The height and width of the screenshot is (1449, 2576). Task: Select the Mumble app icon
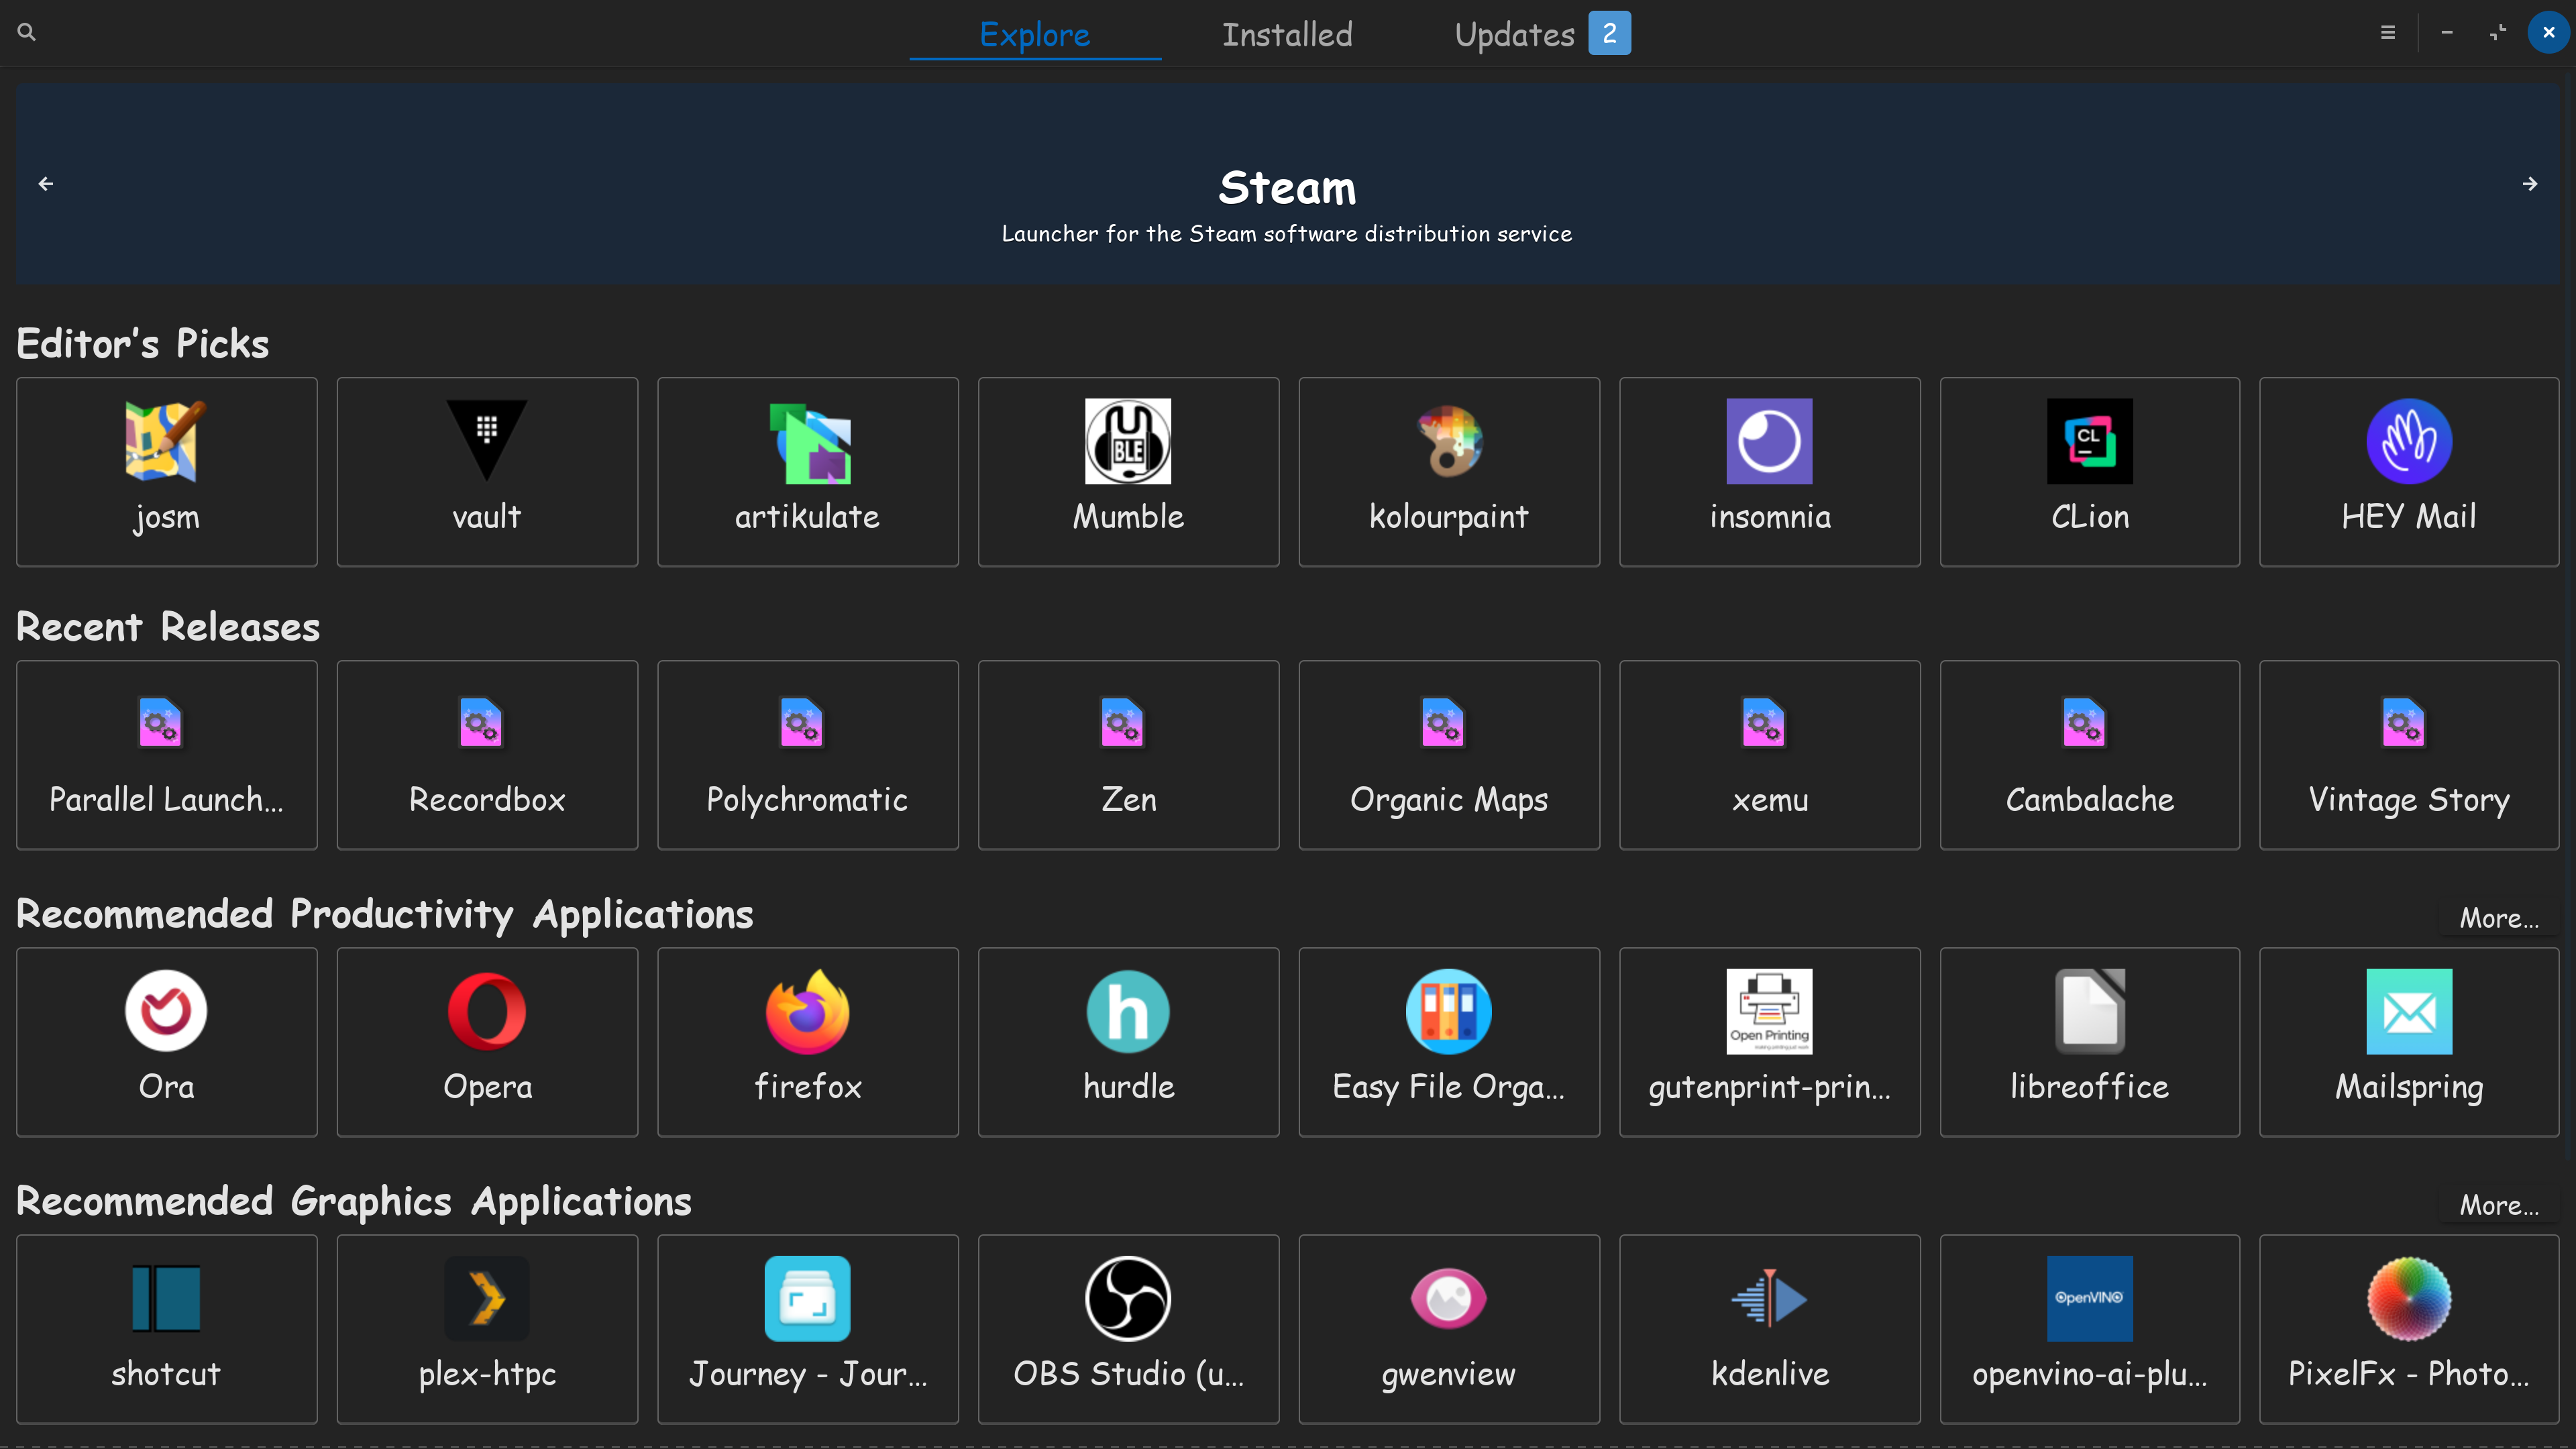coord(1128,442)
